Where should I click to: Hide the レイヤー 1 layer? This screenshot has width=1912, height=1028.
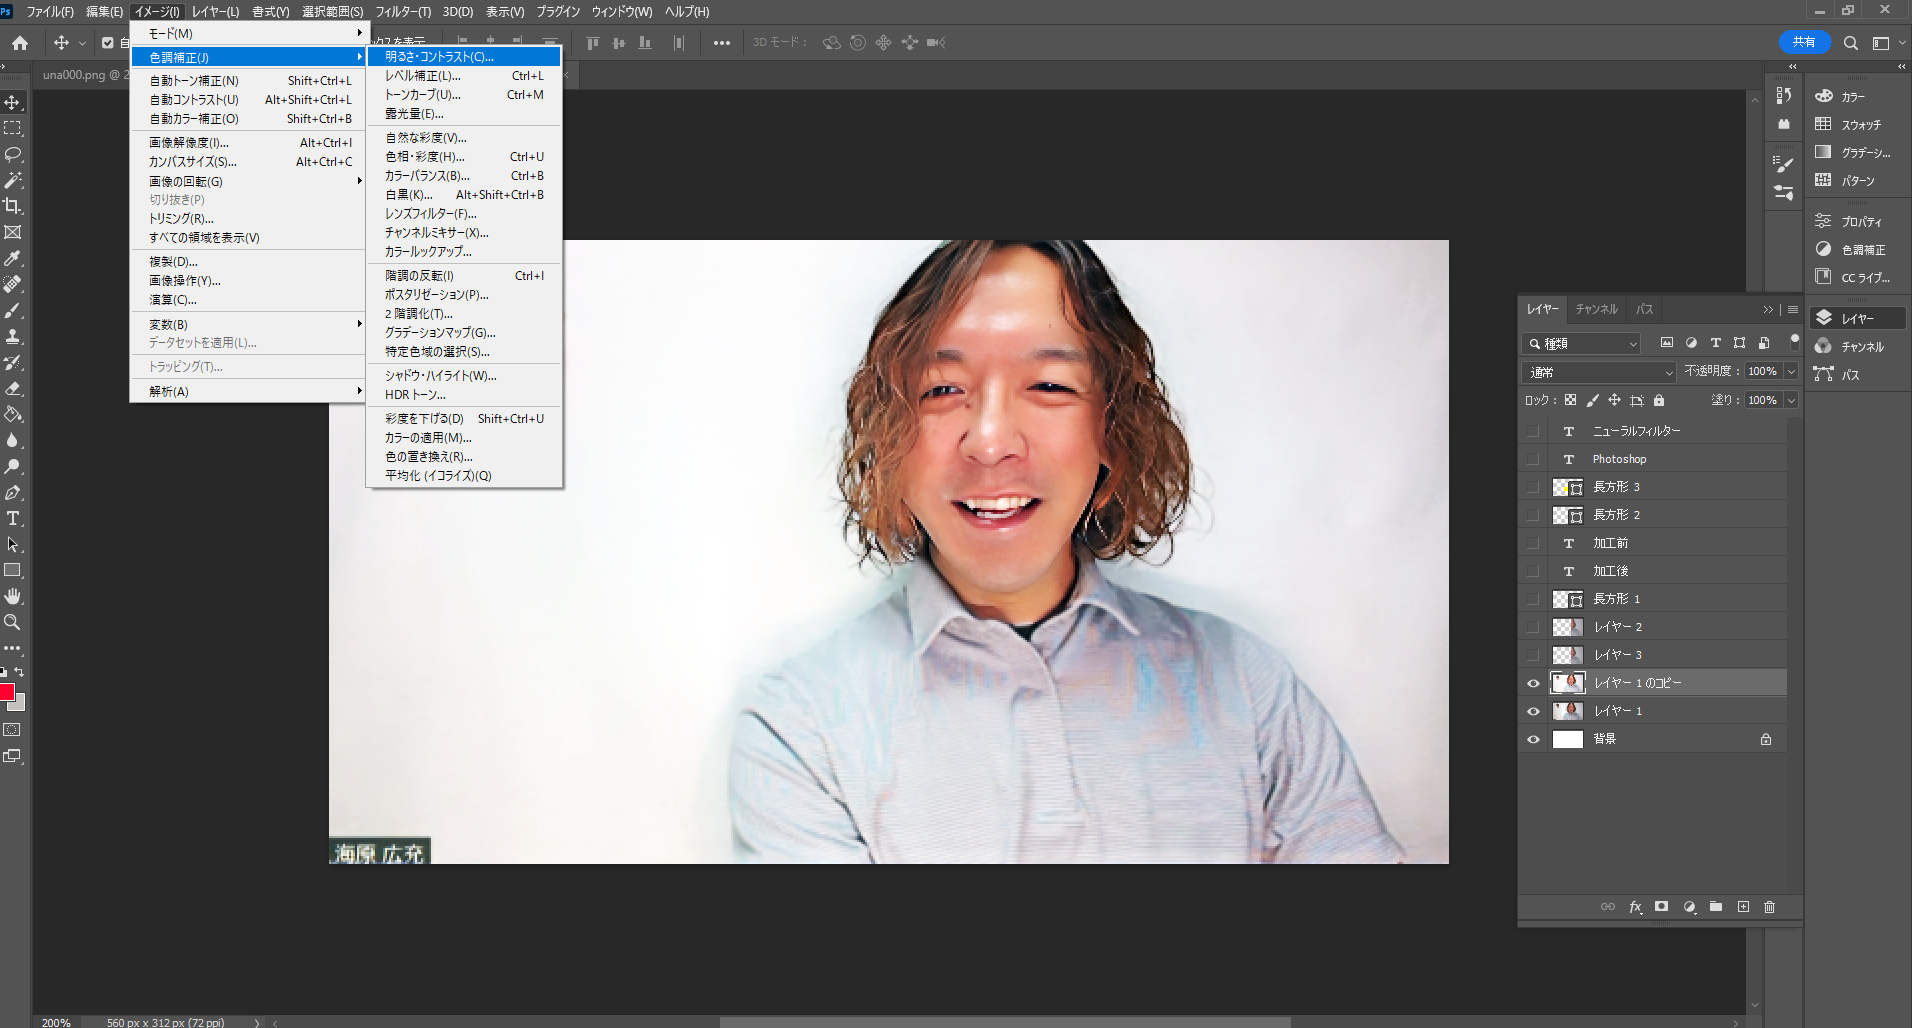click(1533, 711)
